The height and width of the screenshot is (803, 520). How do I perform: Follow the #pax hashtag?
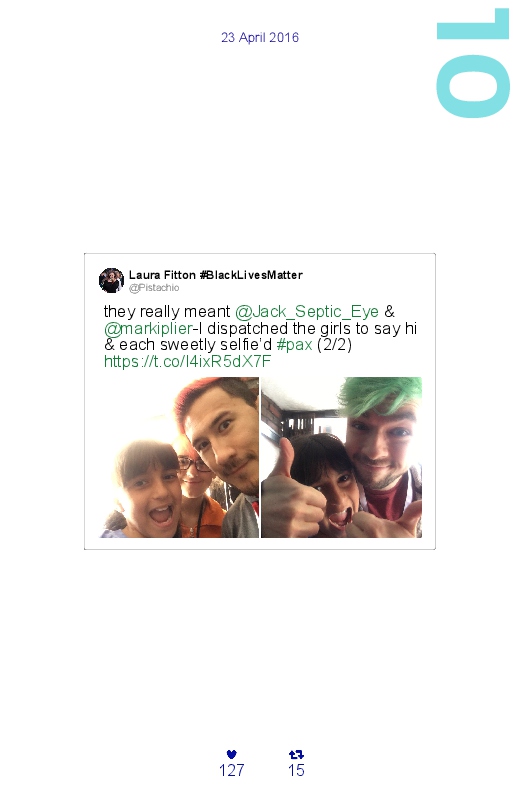294,345
